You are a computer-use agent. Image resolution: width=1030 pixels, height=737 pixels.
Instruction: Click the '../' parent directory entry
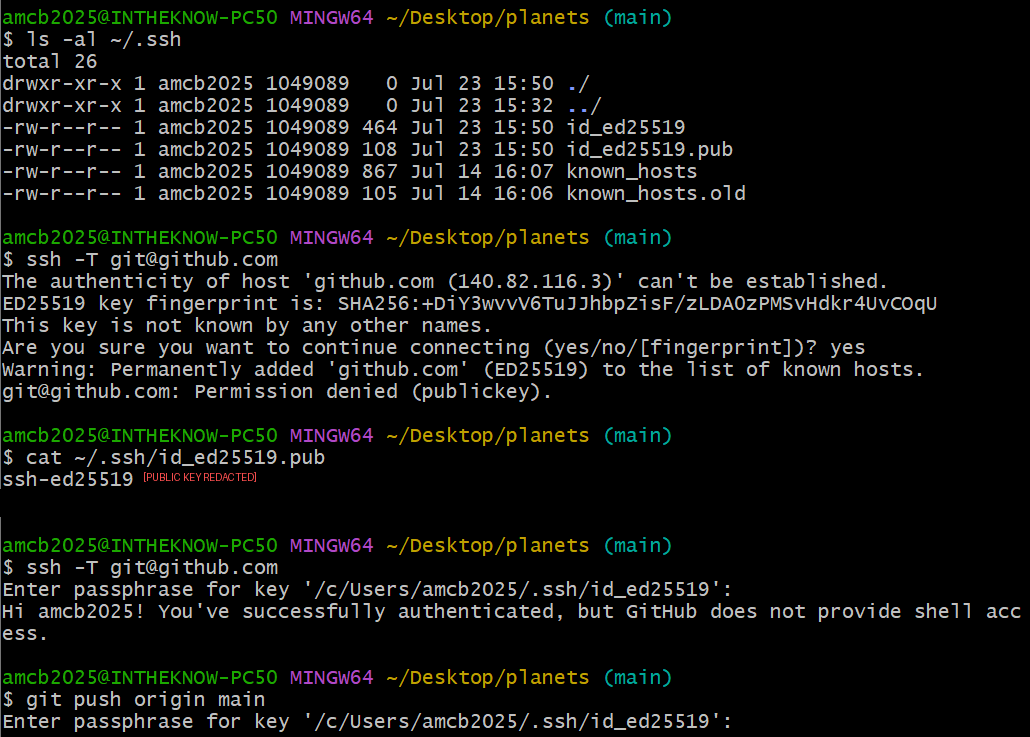point(584,106)
